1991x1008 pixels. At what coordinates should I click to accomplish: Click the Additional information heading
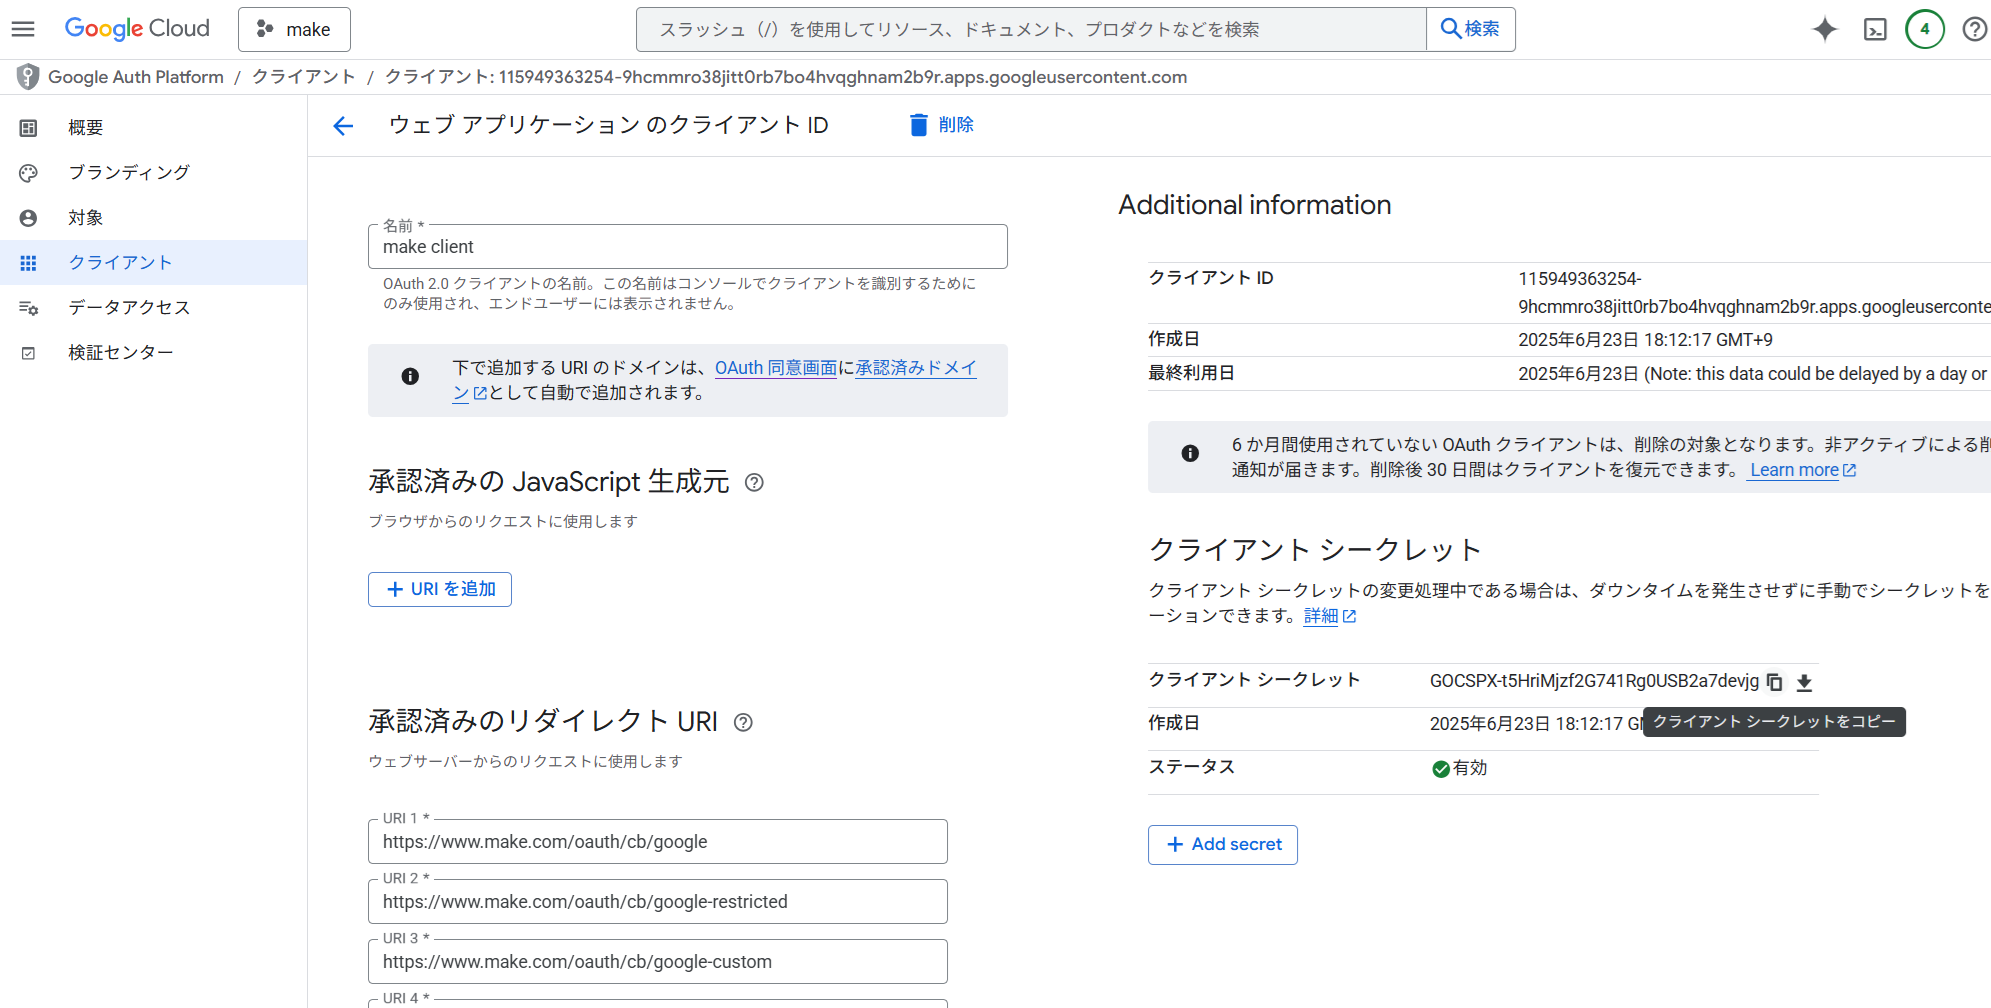tap(1255, 205)
